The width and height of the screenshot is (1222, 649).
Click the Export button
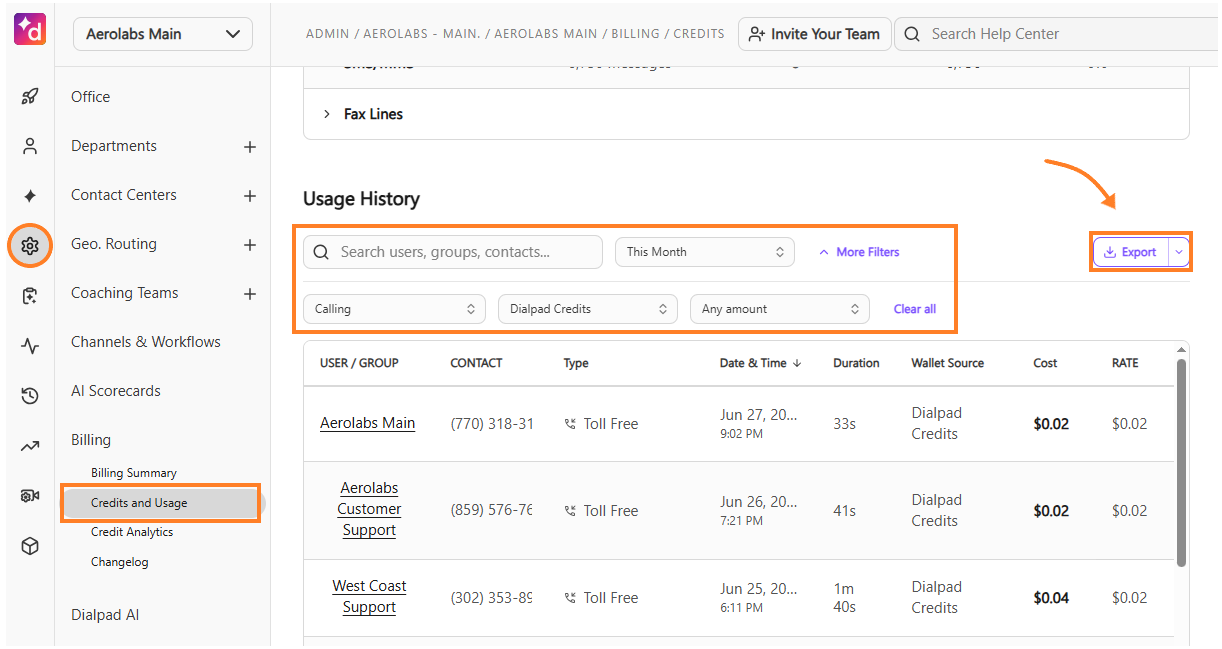[1130, 252]
